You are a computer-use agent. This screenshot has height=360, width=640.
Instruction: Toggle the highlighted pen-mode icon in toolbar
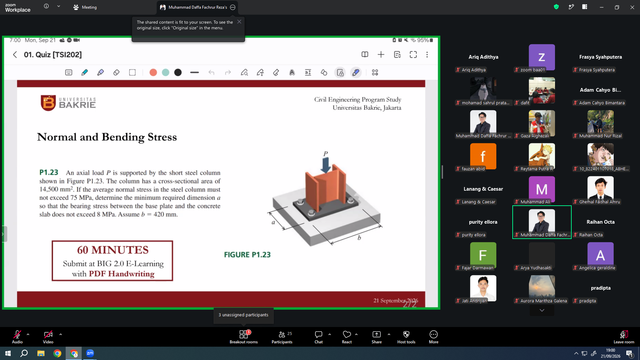(356, 73)
